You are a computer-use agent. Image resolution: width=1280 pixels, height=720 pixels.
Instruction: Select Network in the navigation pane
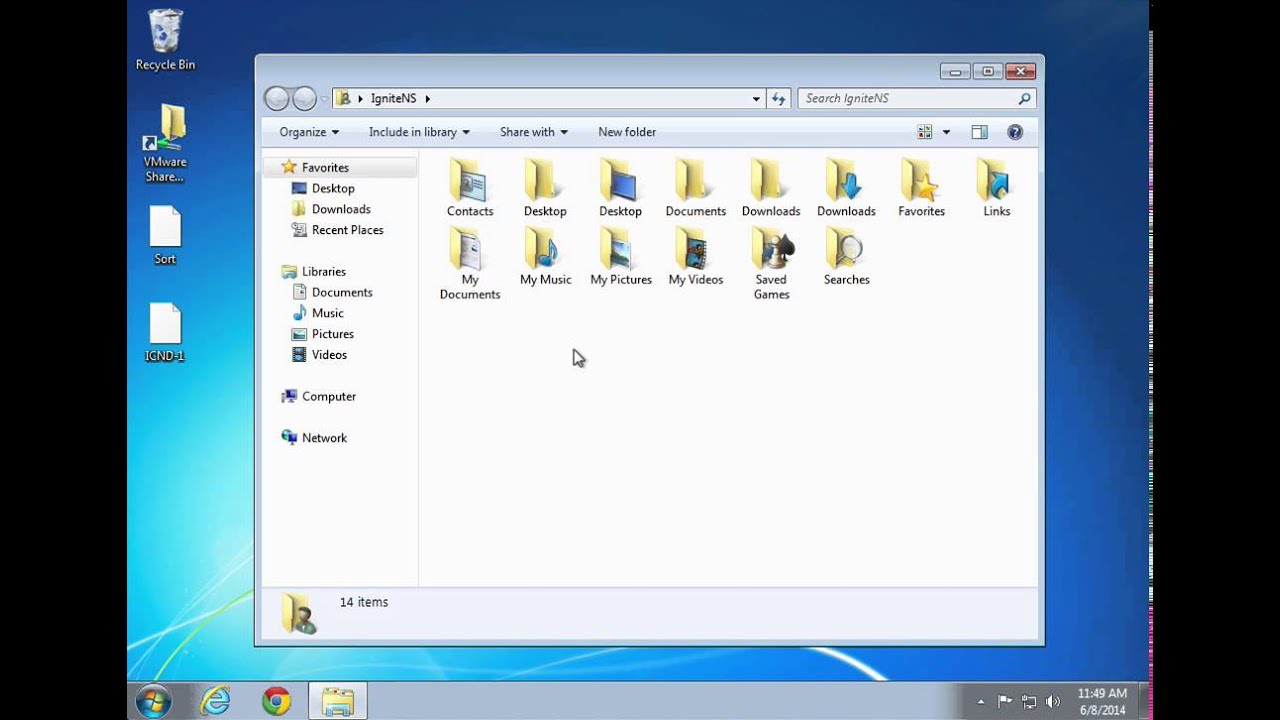(x=324, y=438)
